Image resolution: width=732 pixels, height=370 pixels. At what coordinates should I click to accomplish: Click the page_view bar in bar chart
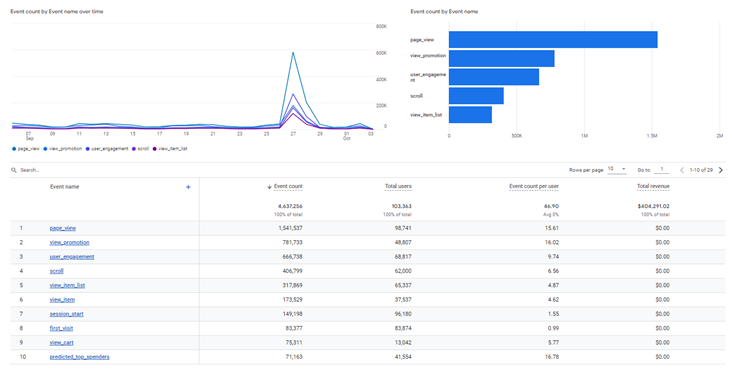coord(553,40)
